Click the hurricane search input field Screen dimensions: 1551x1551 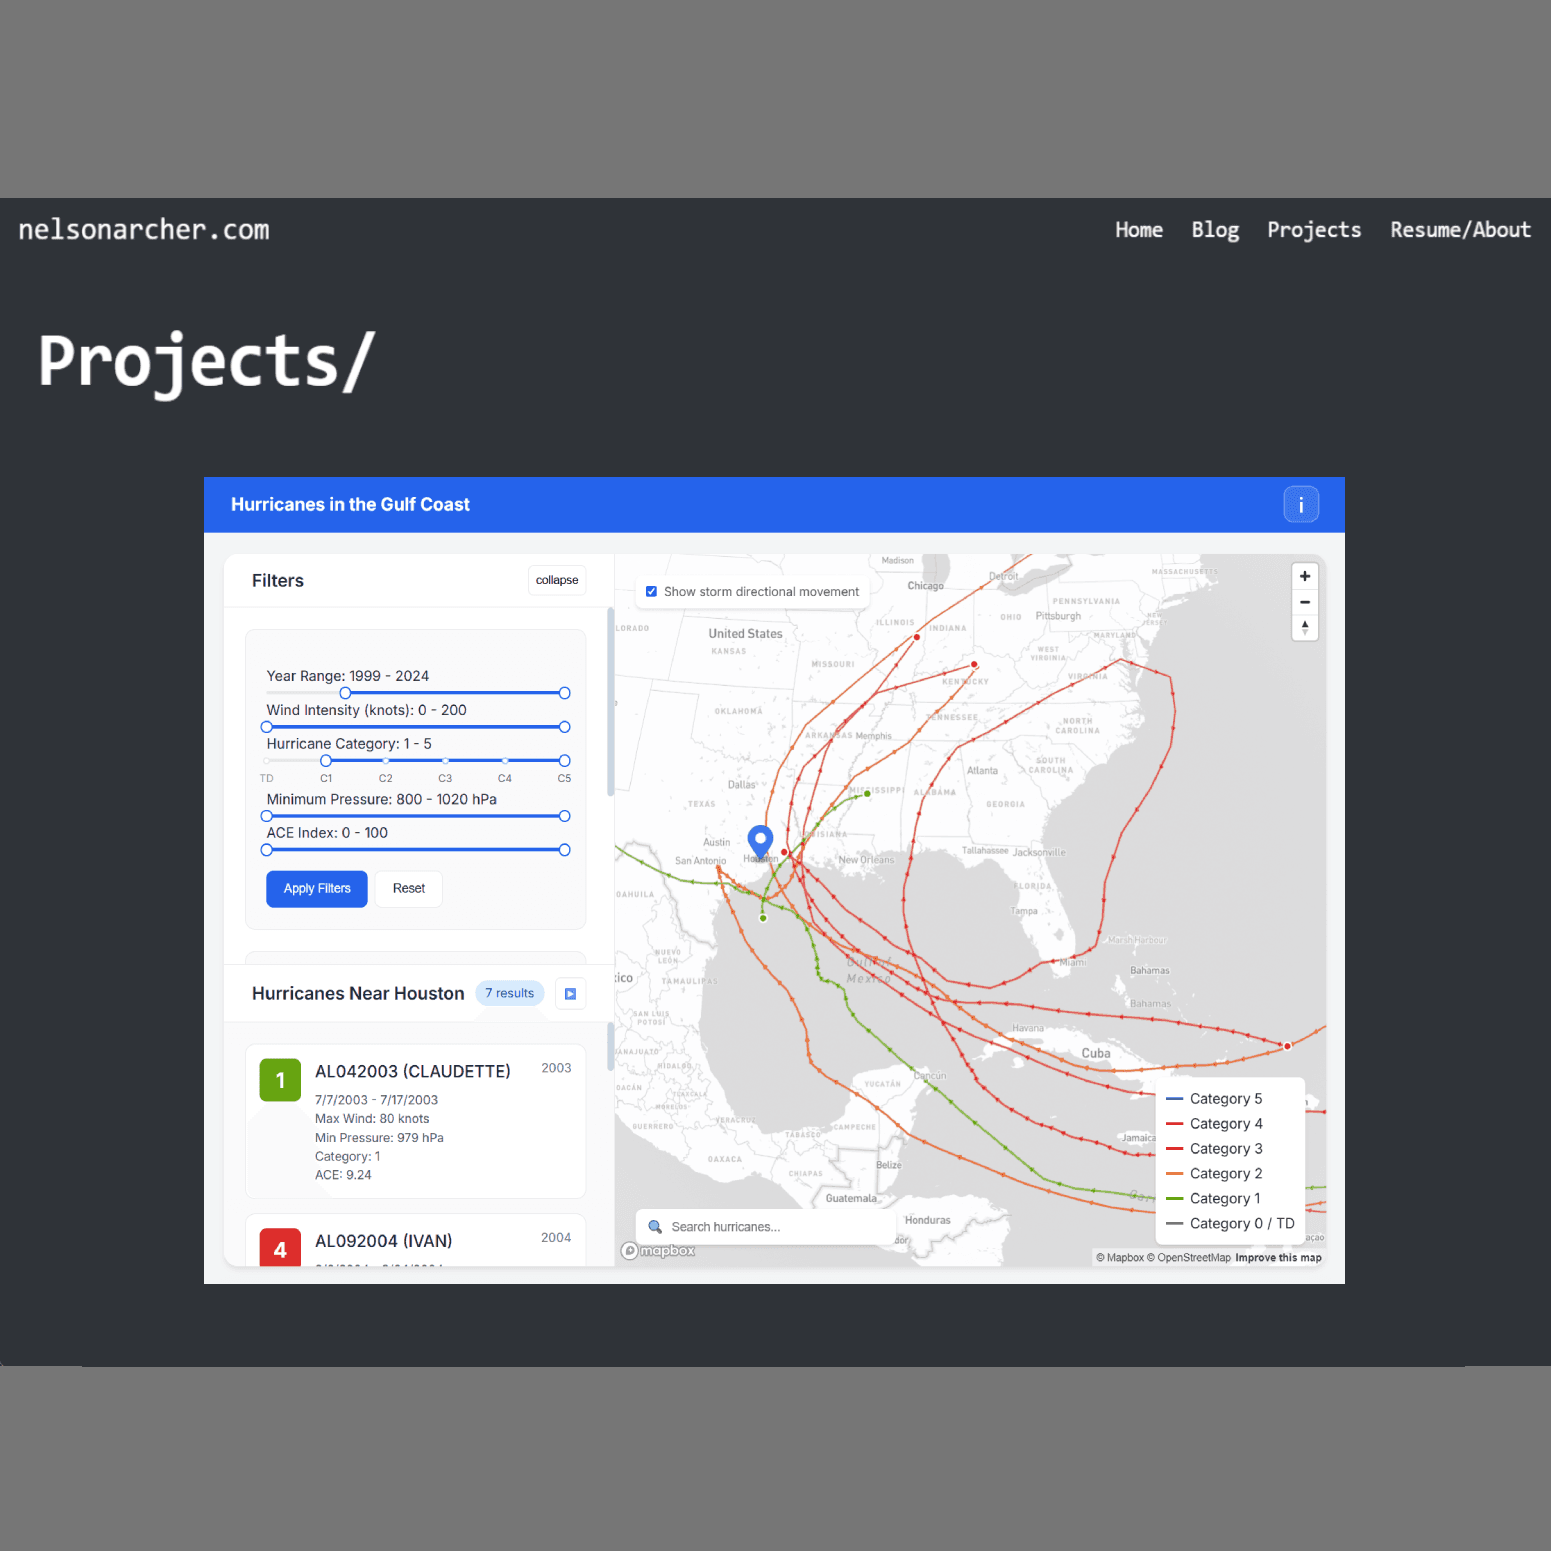point(760,1226)
